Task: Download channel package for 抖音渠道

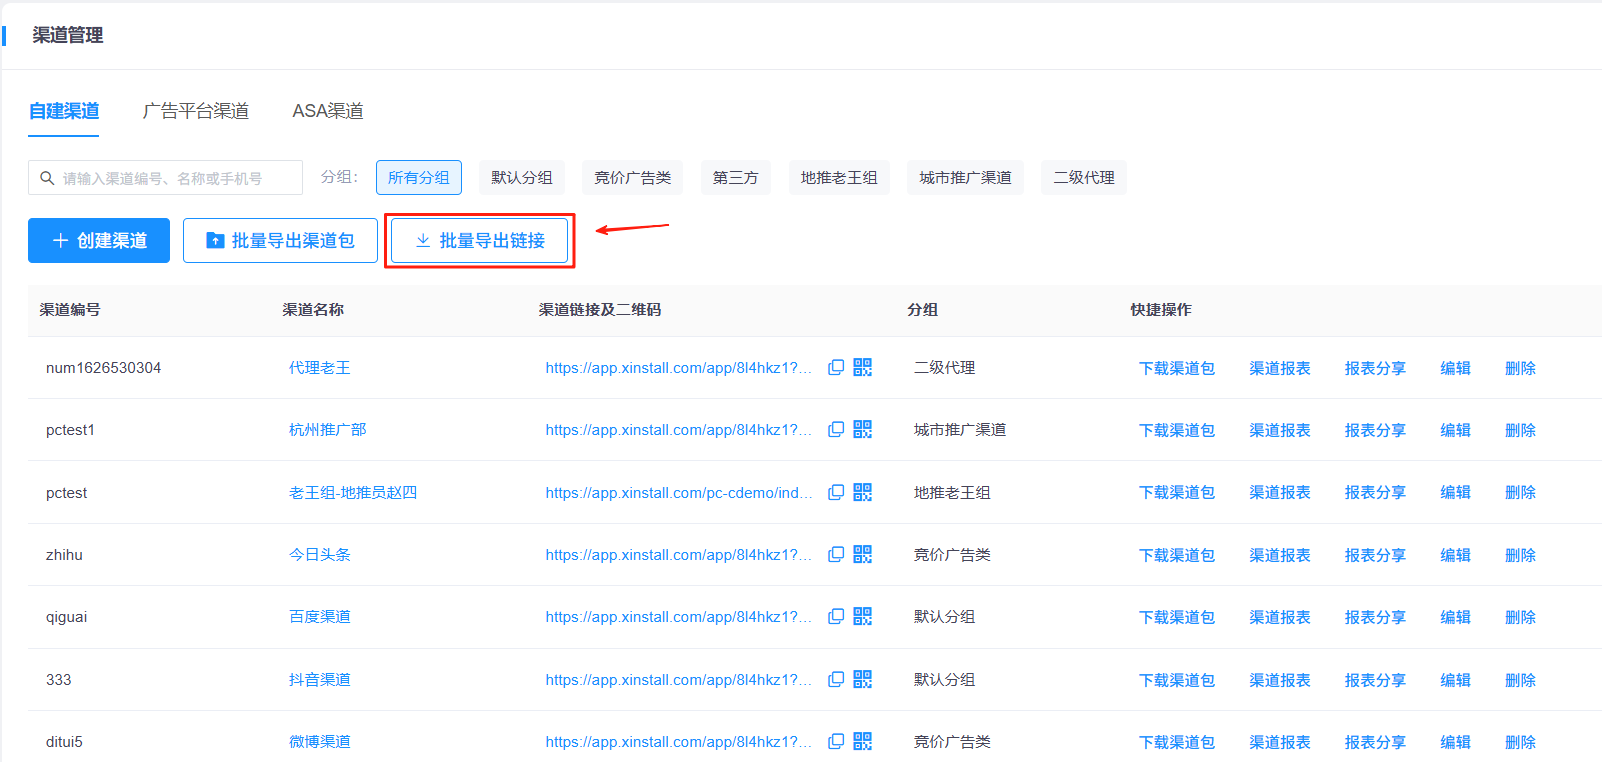Action: (x=1177, y=680)
